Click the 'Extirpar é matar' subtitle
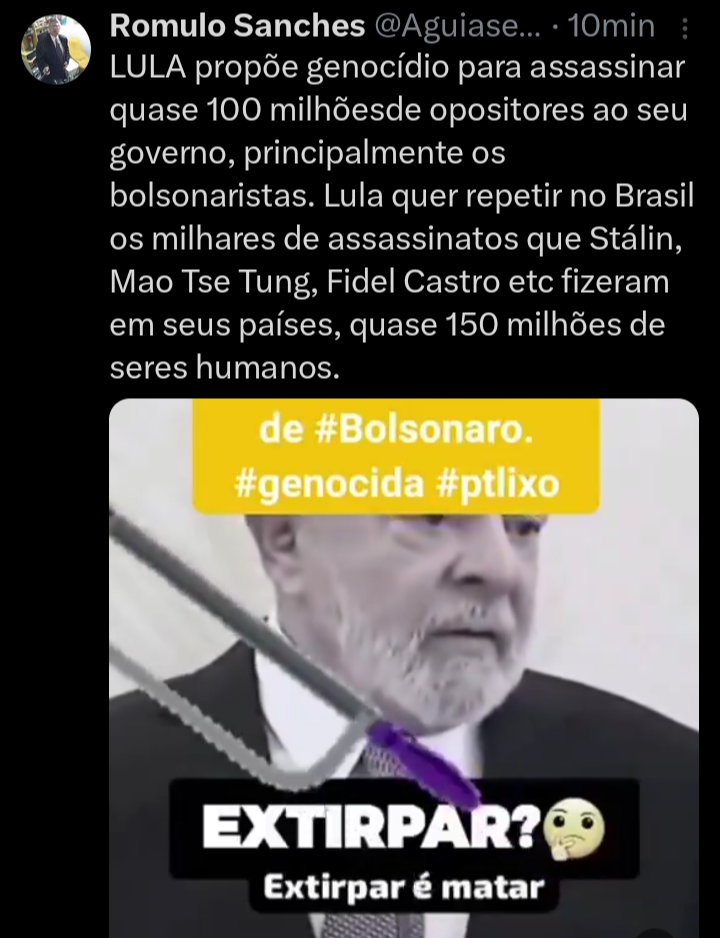Screen dimensions: 720x938 pyautogui.click(x=404, y=888)
